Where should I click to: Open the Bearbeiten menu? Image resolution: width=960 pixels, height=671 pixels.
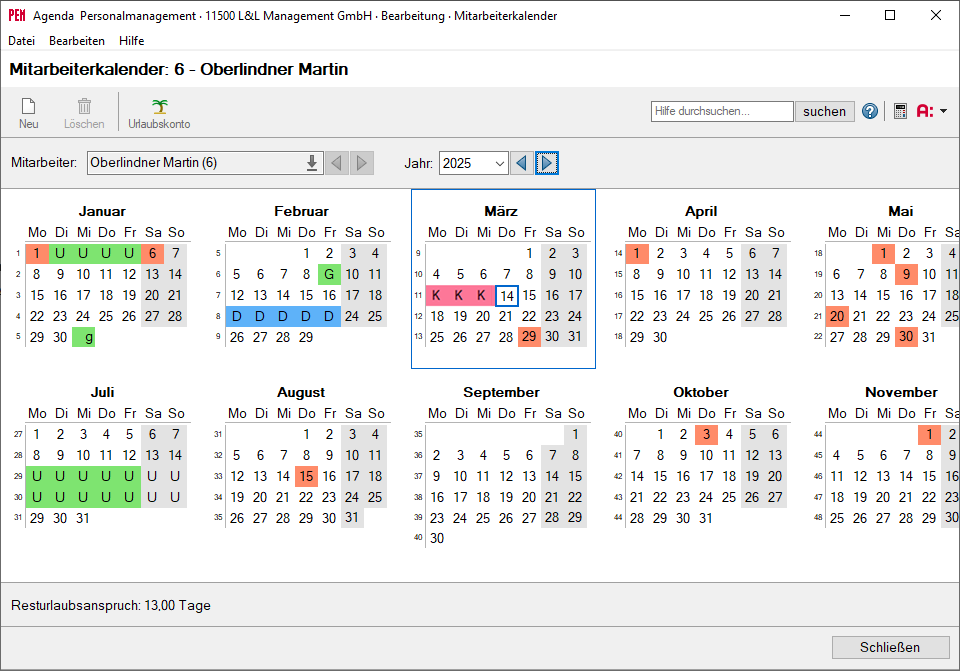[77, 41]
